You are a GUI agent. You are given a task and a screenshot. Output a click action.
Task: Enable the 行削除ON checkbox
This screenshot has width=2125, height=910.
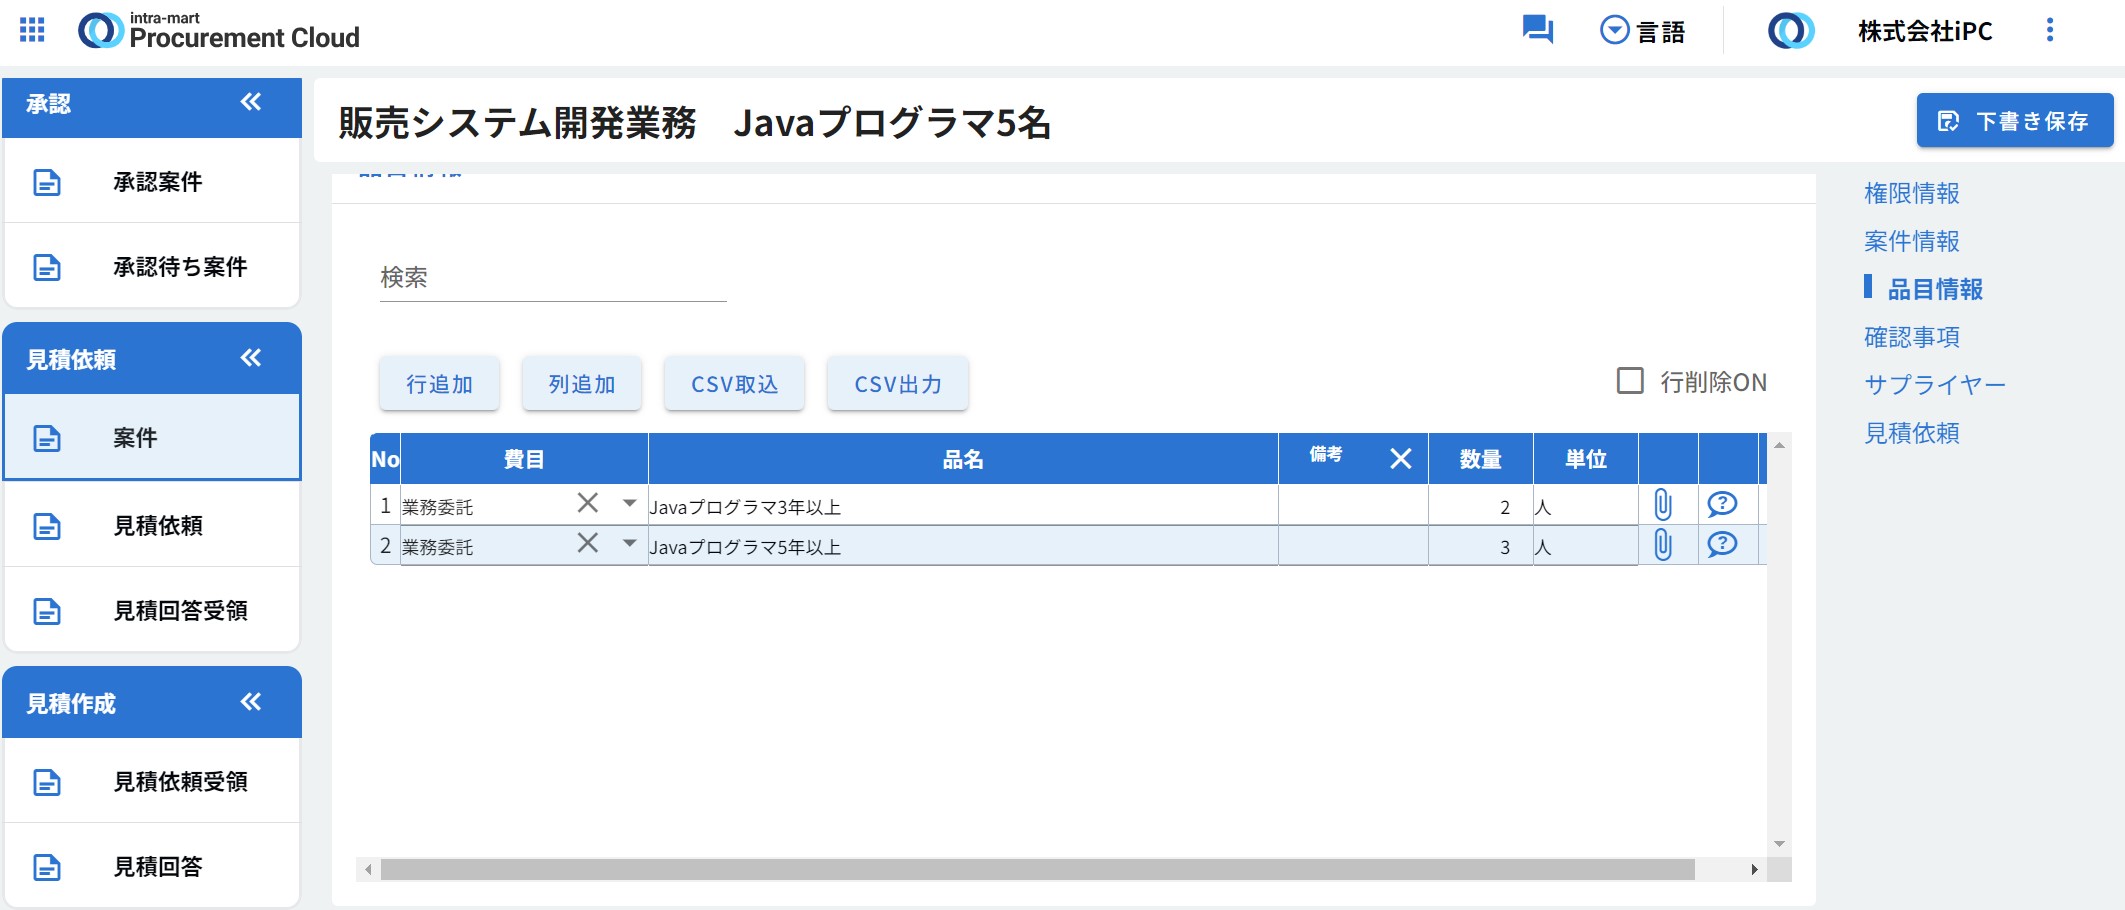click(x=1630, y=381)
